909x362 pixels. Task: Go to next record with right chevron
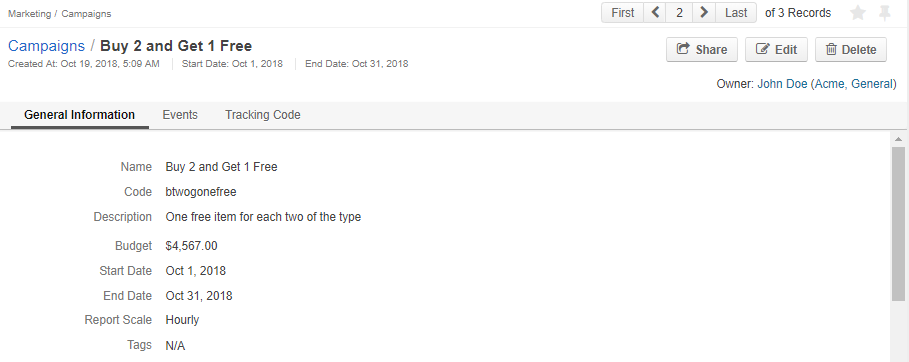pyautogui.click(x=704, y=12)
